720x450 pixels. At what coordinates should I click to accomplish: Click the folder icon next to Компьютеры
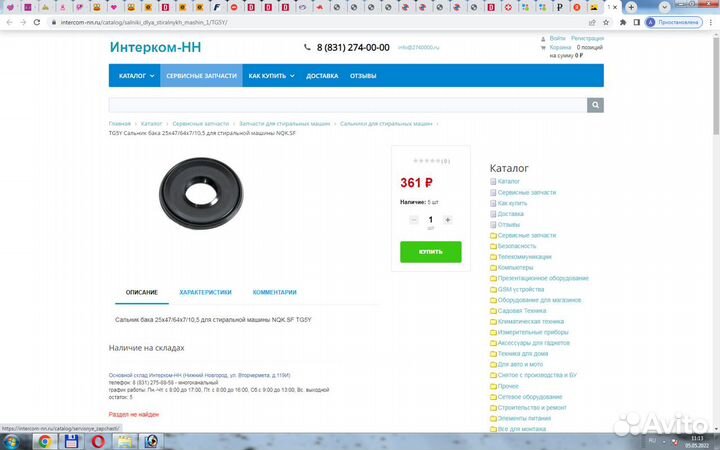(x=493, y=268)
